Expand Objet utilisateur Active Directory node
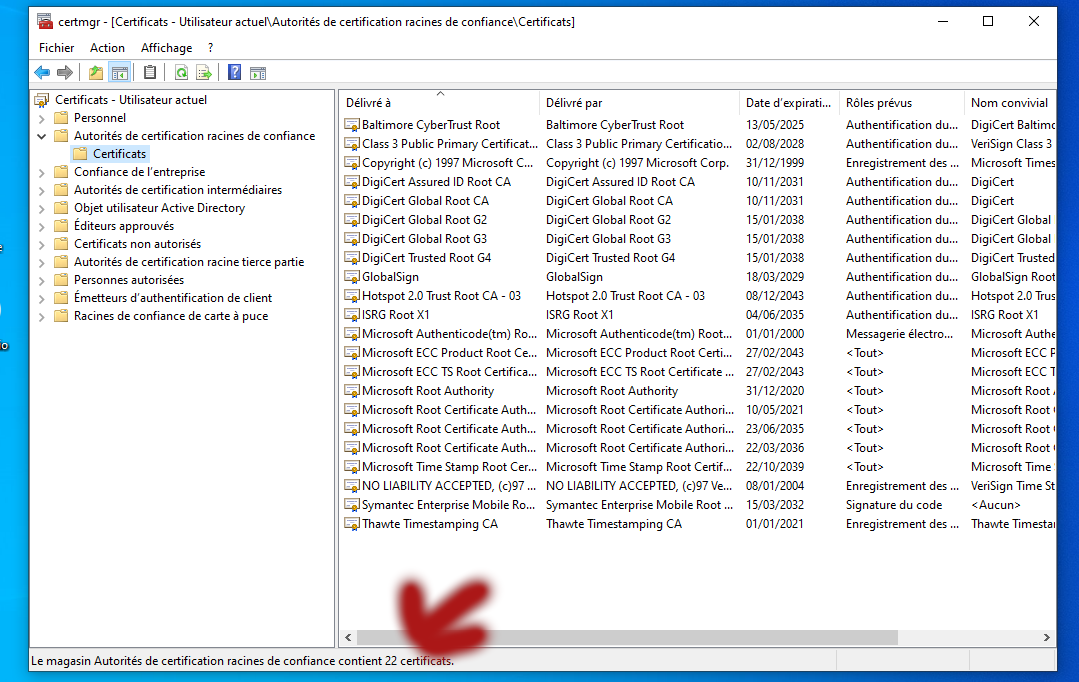The width and height of the screenshot is (1079, 682). tap(42, 208)
